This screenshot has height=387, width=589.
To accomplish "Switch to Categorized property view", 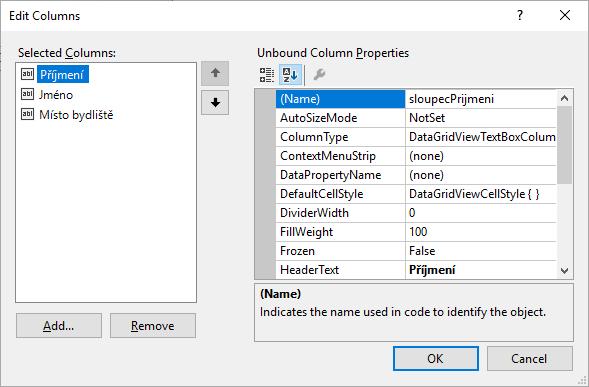I will 267,75.
